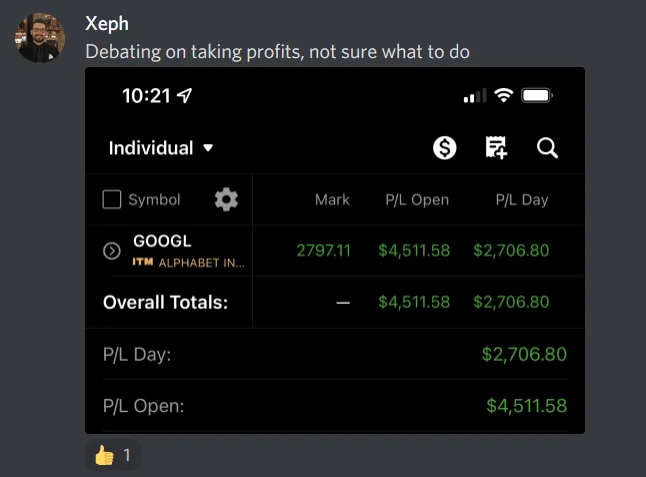This screenshot has width=646, height=477.
Task: Click the Wi-Fi status icon
Action: coord(503,96)
